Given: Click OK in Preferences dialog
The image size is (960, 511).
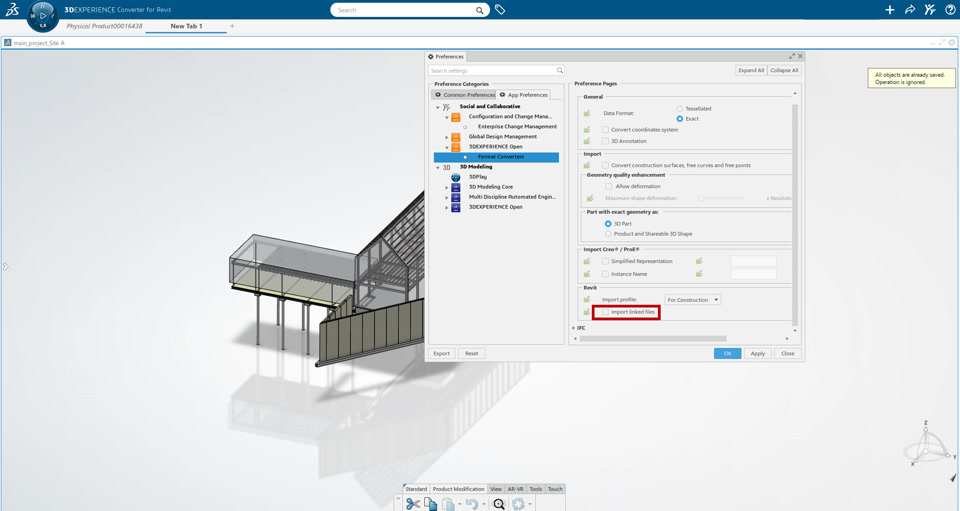Looking at the screenshot, I should pyautogui.click(x=727, y=353).
